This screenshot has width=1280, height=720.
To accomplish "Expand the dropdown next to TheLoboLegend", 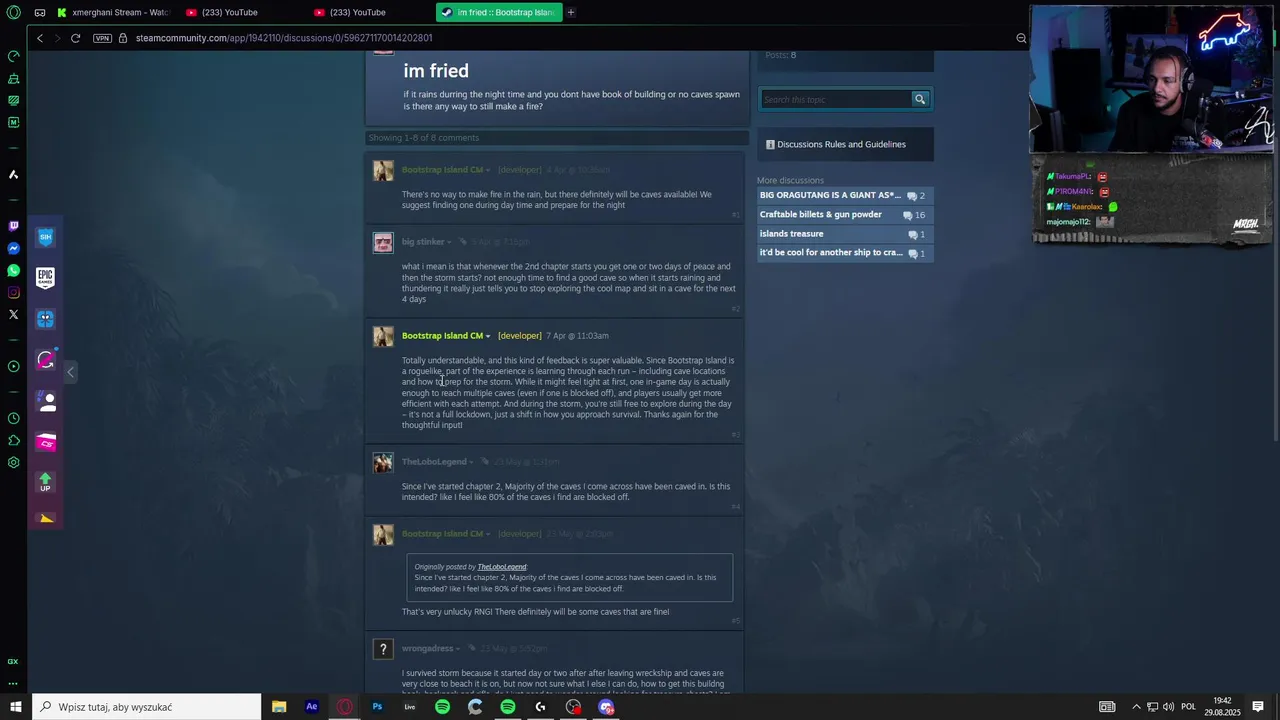I will click(x=472, y=462).
